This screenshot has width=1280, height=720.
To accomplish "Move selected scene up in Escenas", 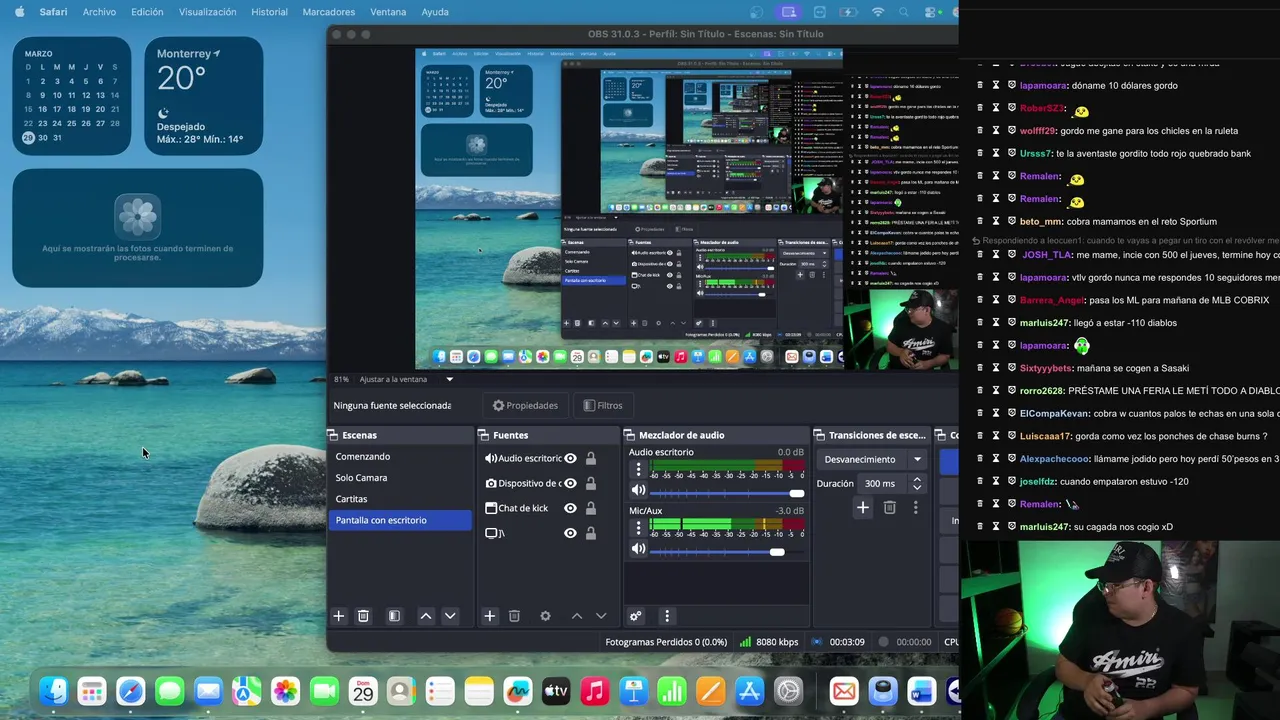I will tap(426, 616).
